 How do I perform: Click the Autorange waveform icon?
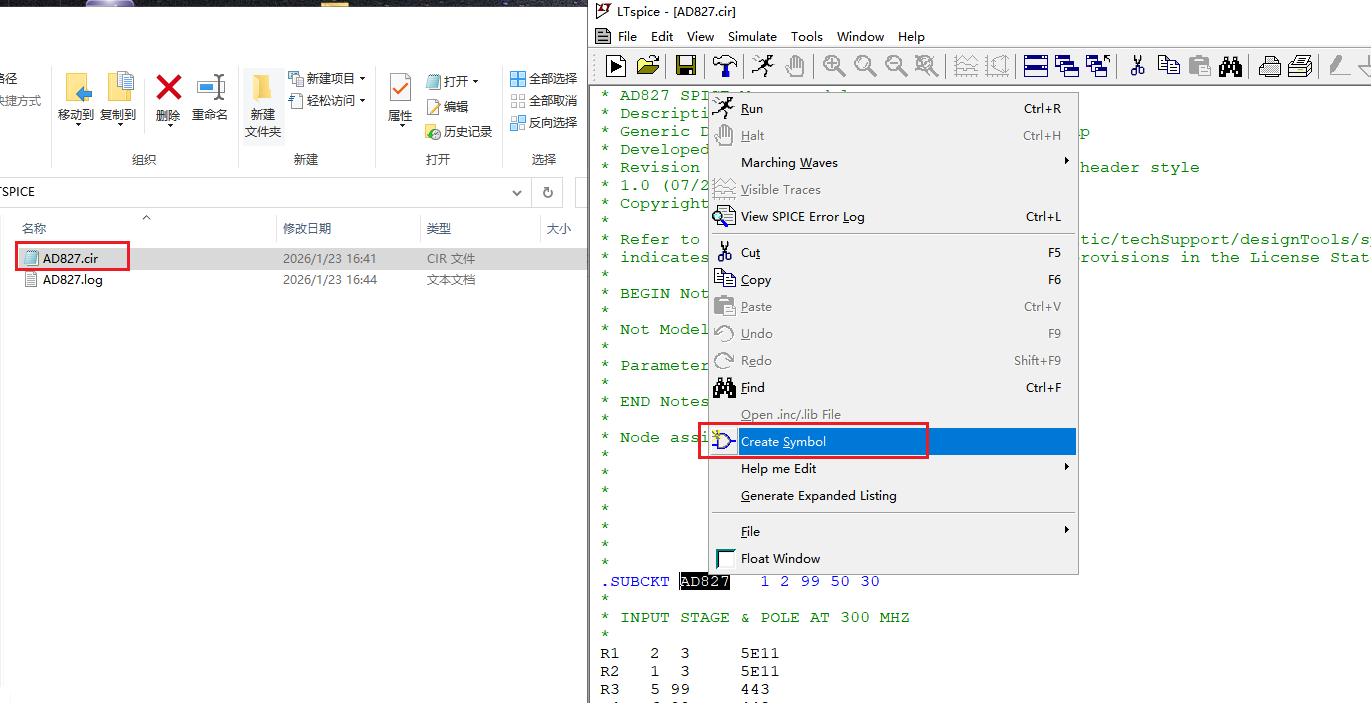pos(966,66)
